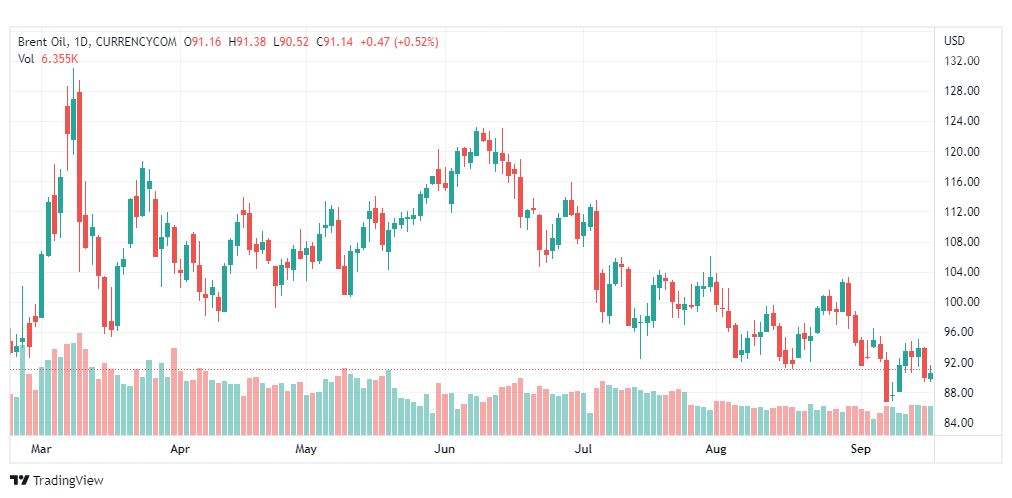Click the 132.00 price scale label
This screenshot has height=498, width=1012.
click(x=961, y=61)
